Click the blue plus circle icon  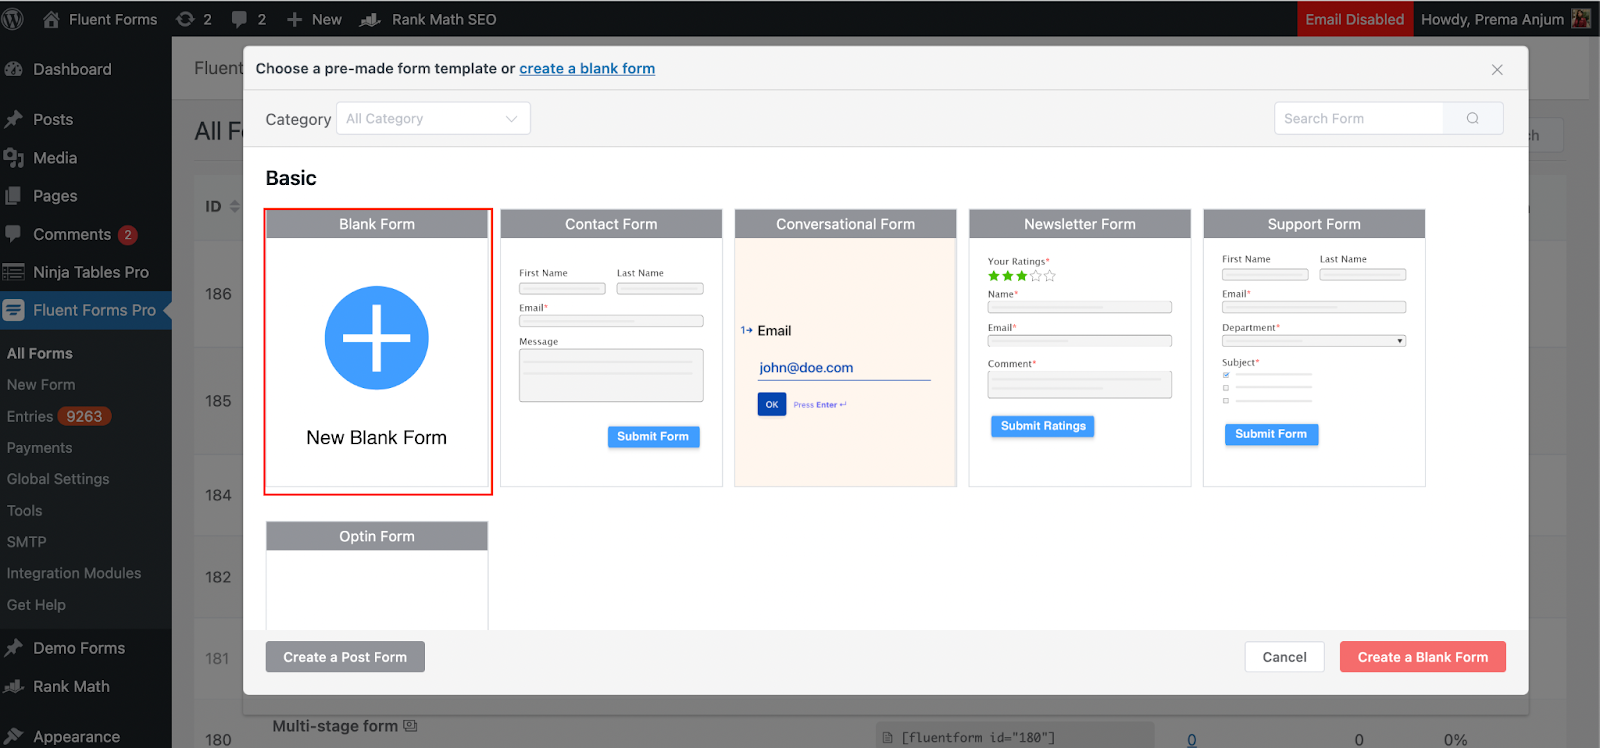(x=377, y=338)
